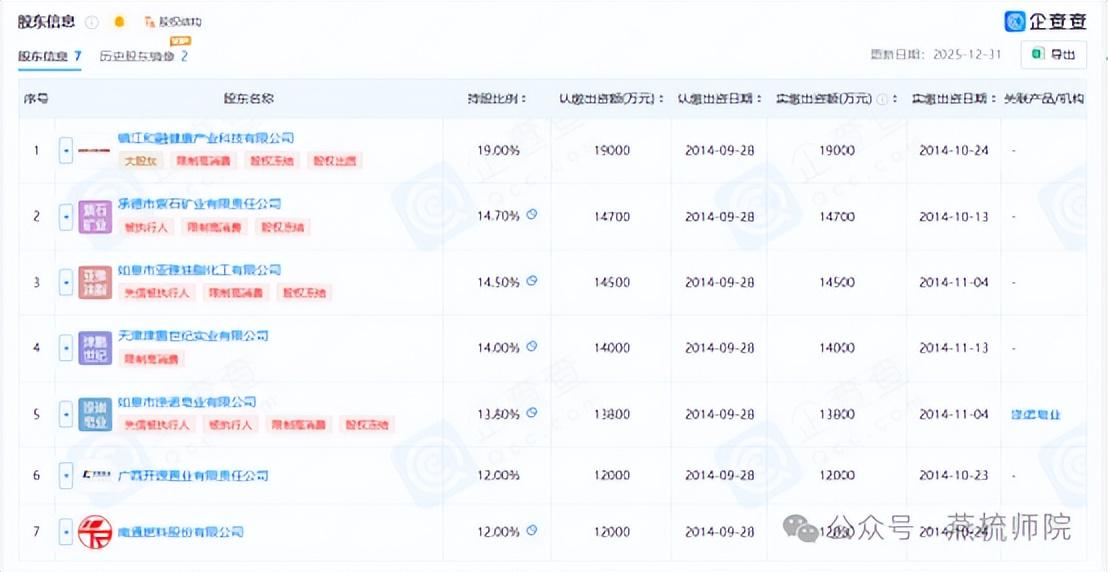Click the info icon beside 股东信息 title
Image resolution: width=1108 pixels, height=572 pixels.
pos(92,22)
